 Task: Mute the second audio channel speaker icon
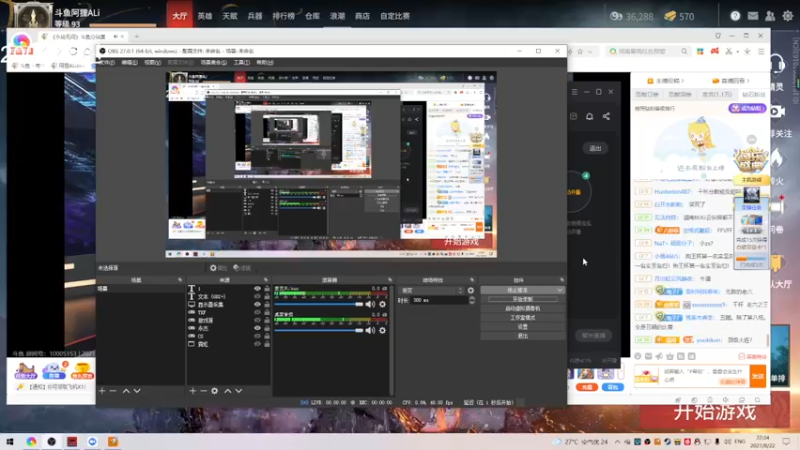(370, 331)
